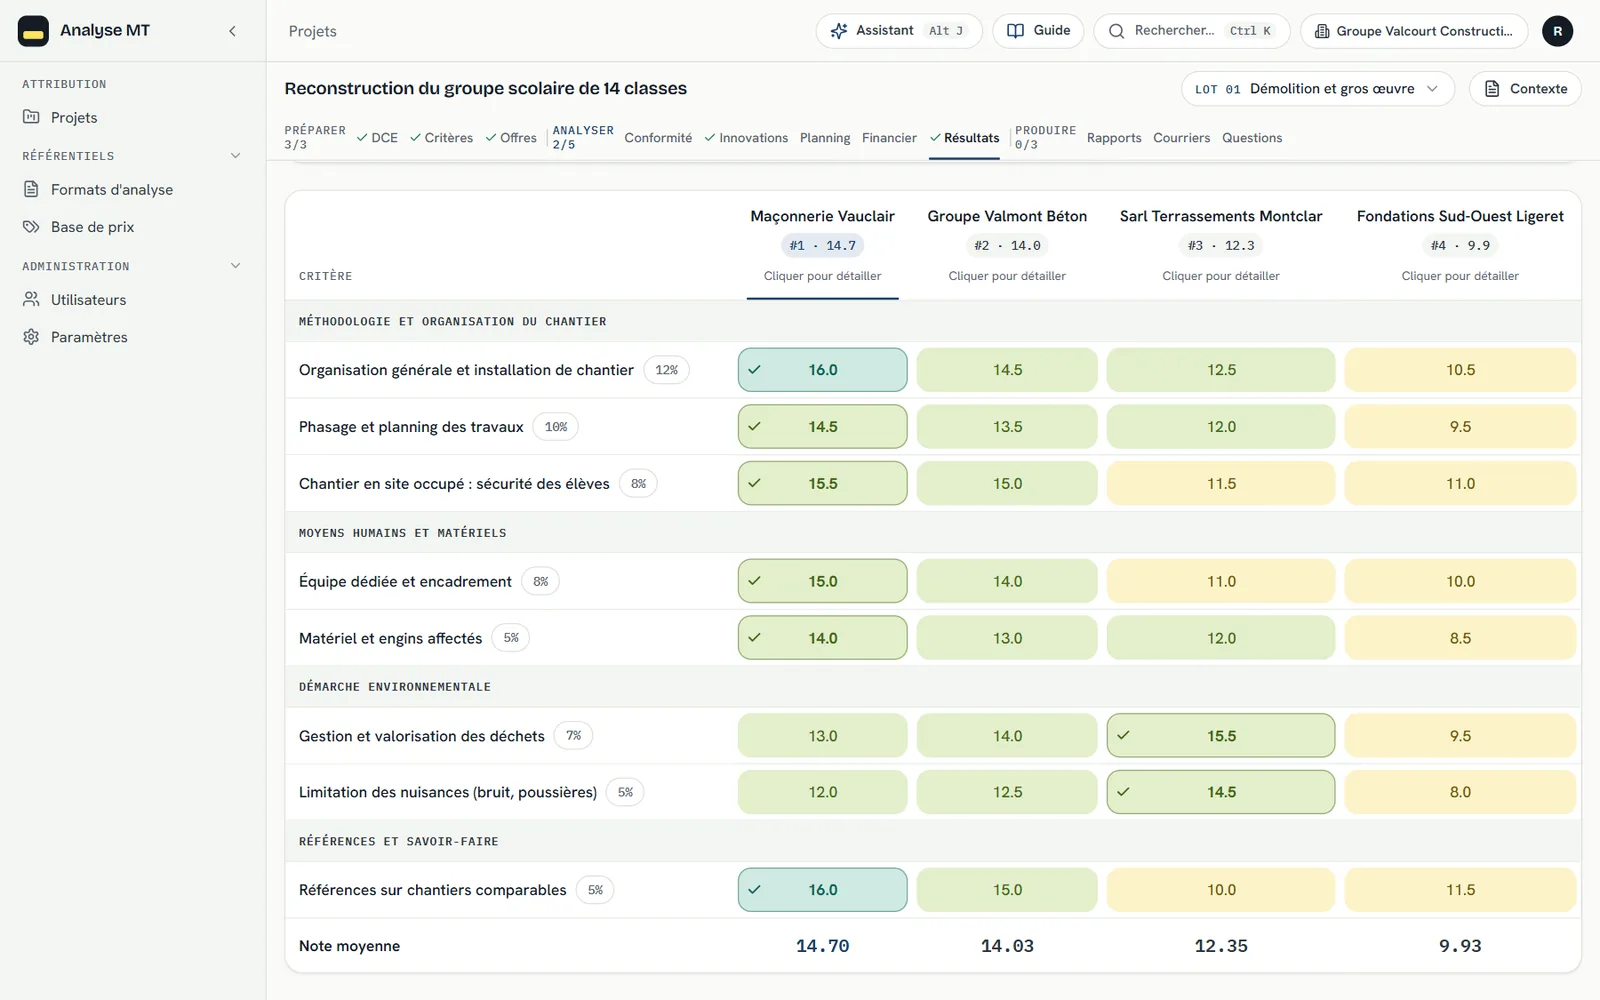This screenshot has height=1000, width=1600.
Task: Open the Courriers tab
Action: (1181, 138)
